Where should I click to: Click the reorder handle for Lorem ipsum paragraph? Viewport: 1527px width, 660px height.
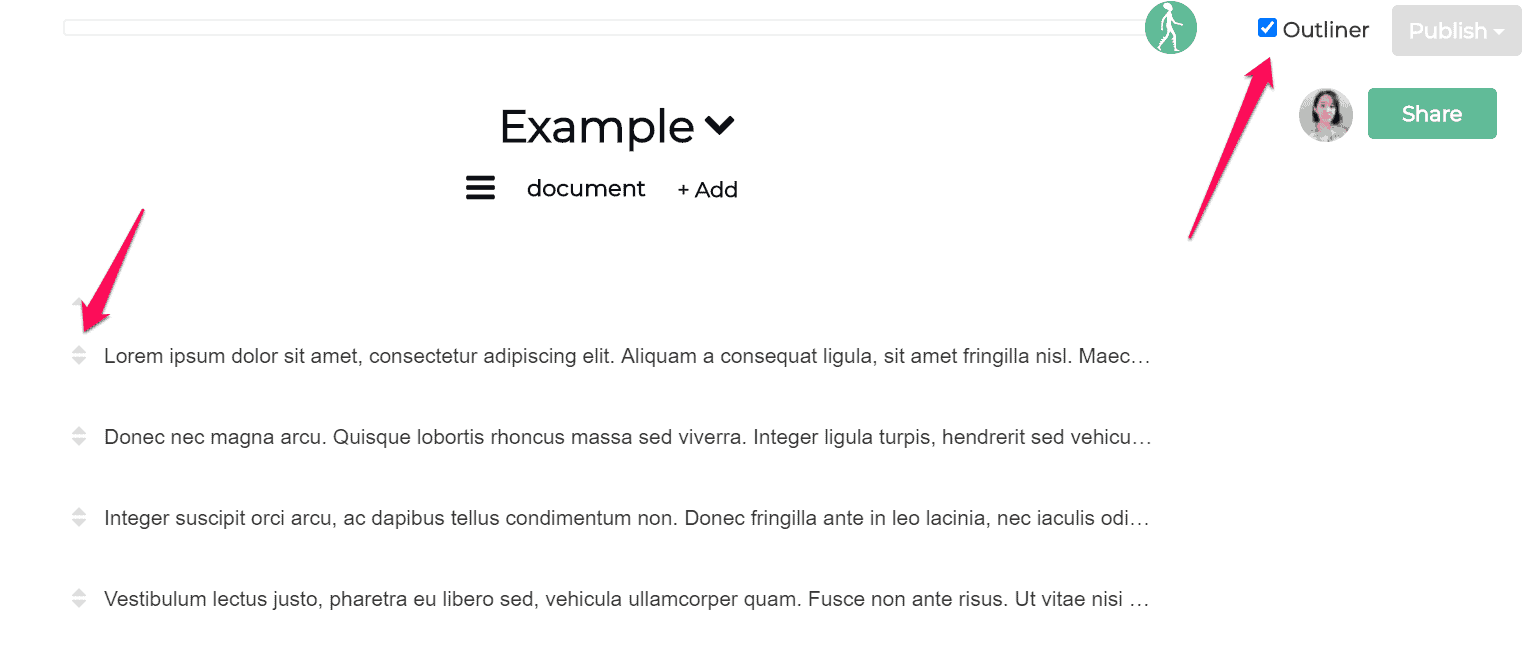79,355
